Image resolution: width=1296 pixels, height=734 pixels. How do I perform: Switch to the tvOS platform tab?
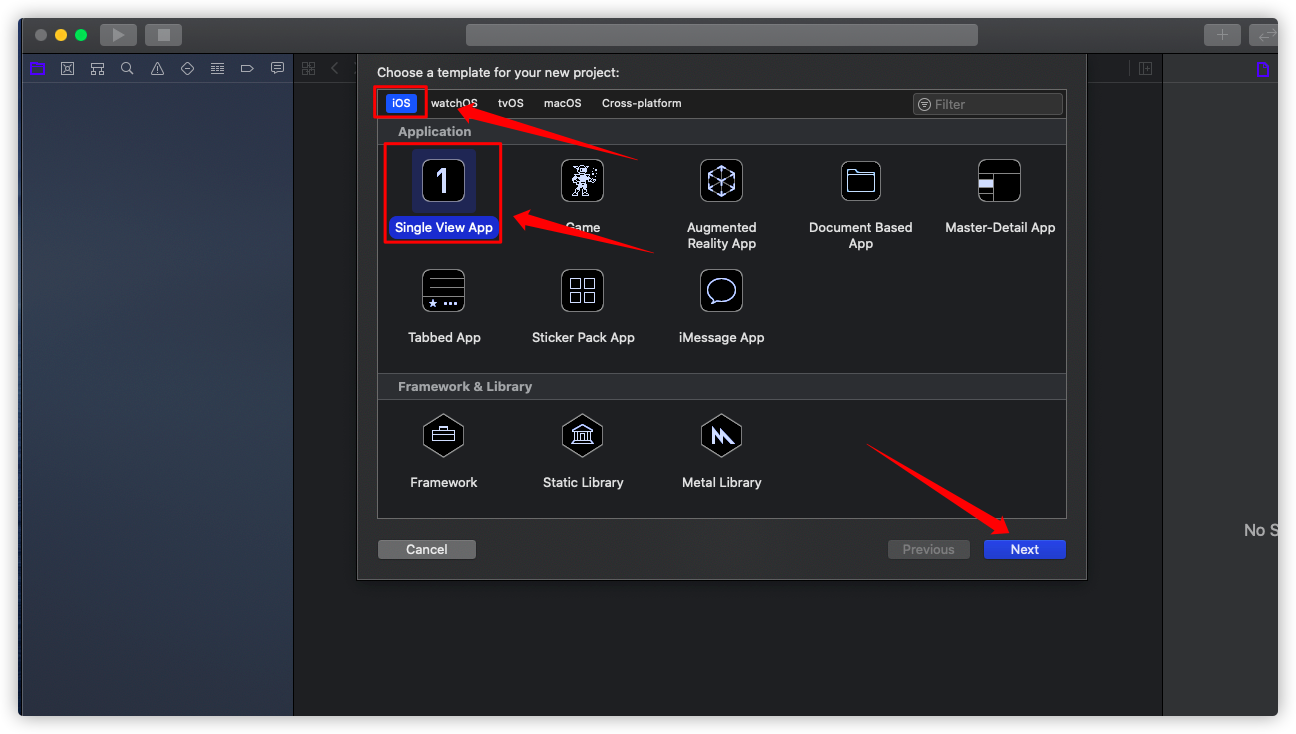click(511, 103)
